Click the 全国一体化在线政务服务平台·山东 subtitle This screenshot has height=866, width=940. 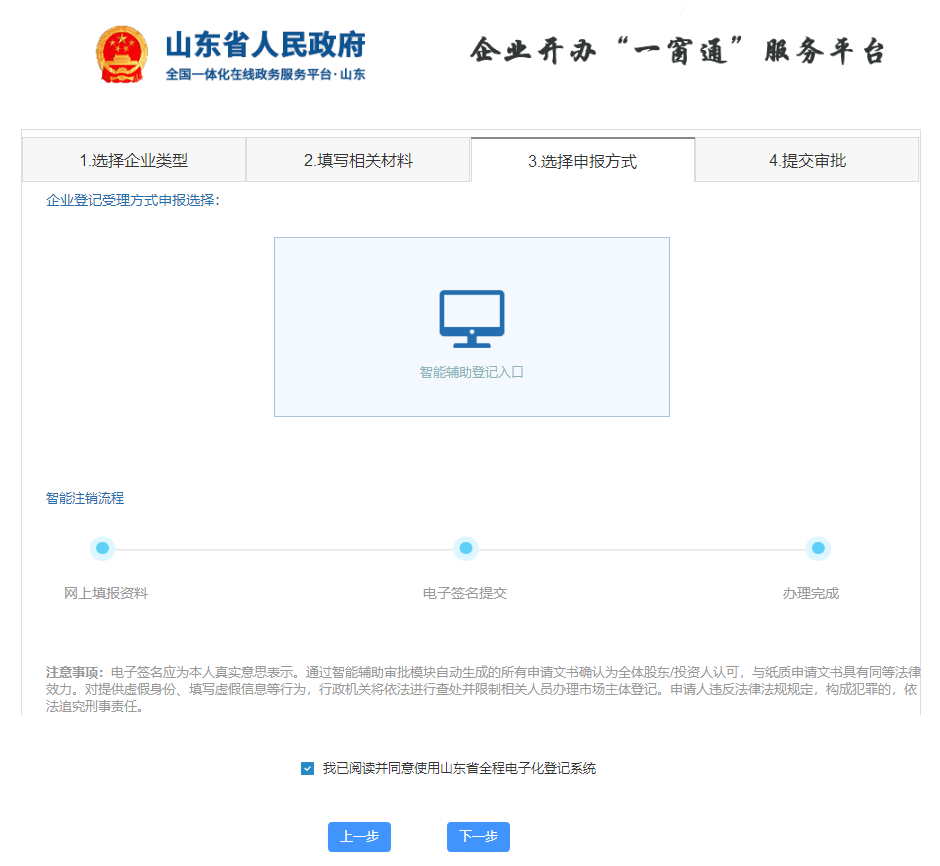click(266, 74)
